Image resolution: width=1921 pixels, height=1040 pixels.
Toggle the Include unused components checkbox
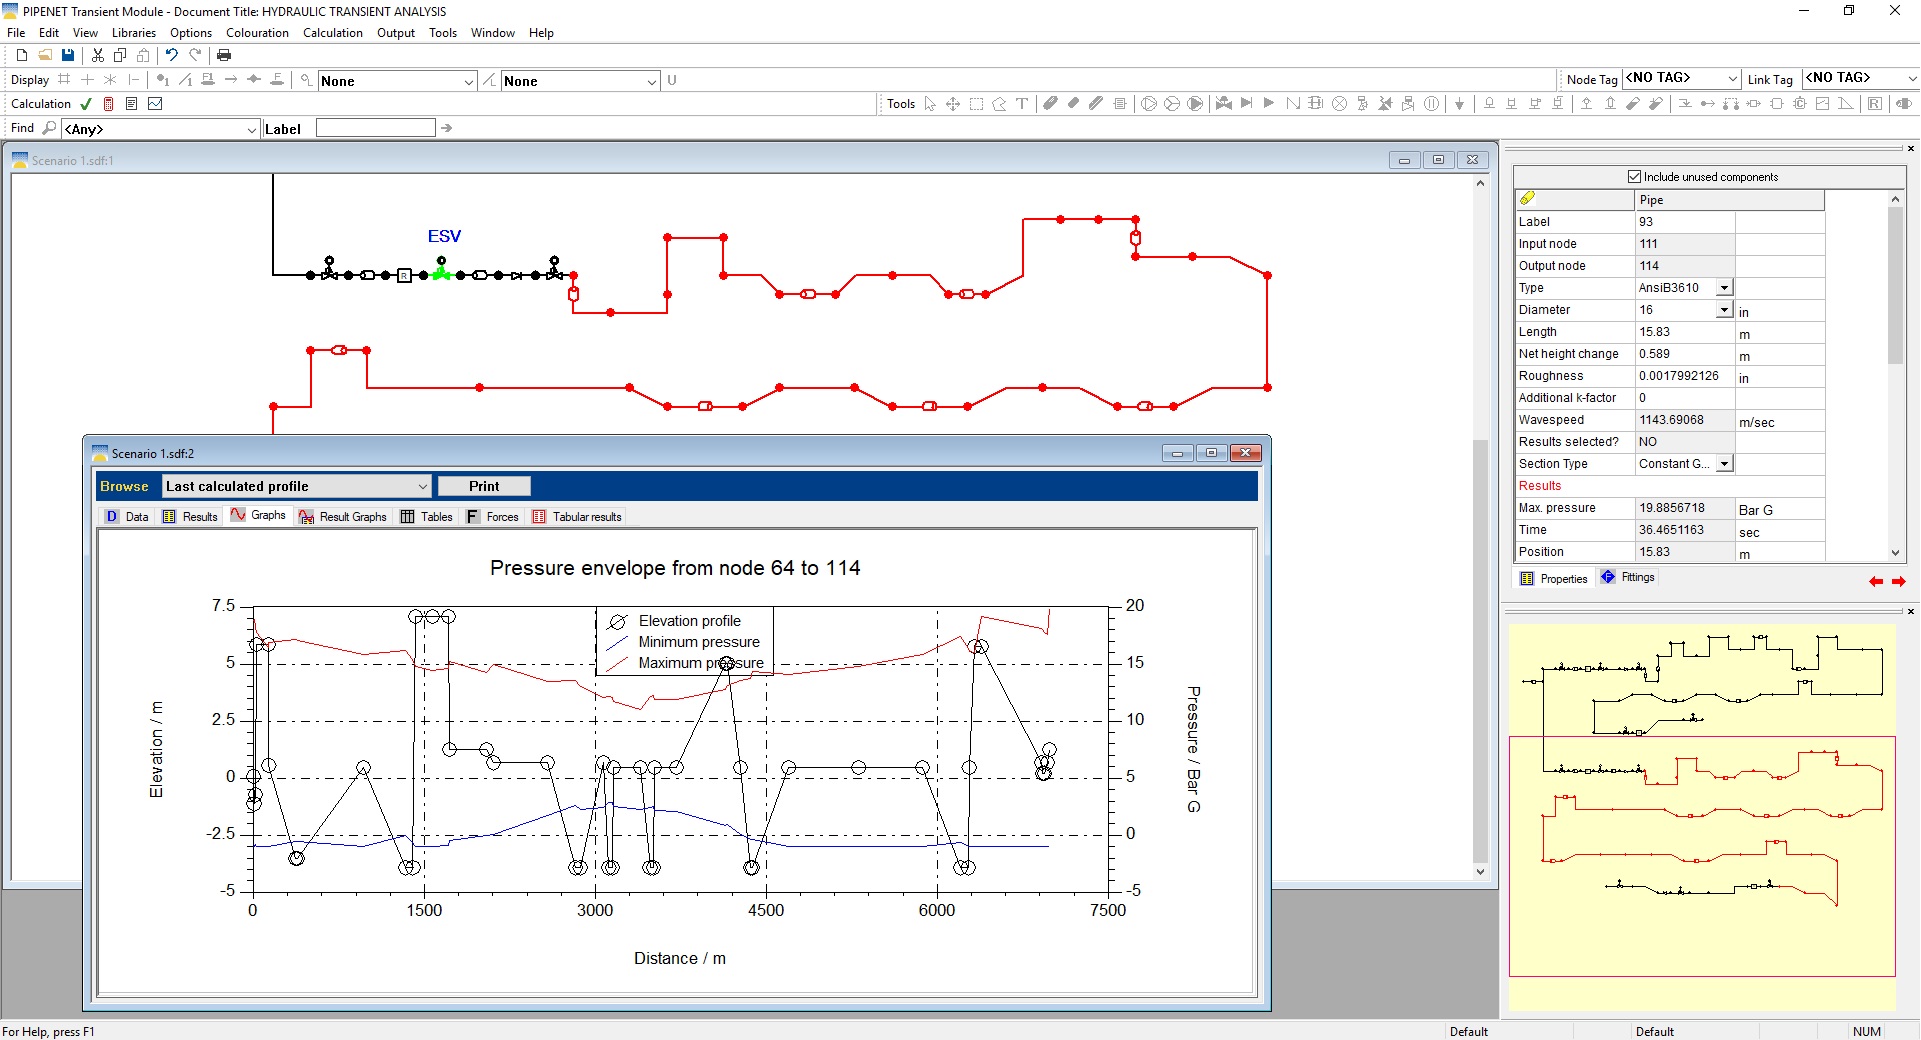pyautogui.click(x=1634, y=176)
